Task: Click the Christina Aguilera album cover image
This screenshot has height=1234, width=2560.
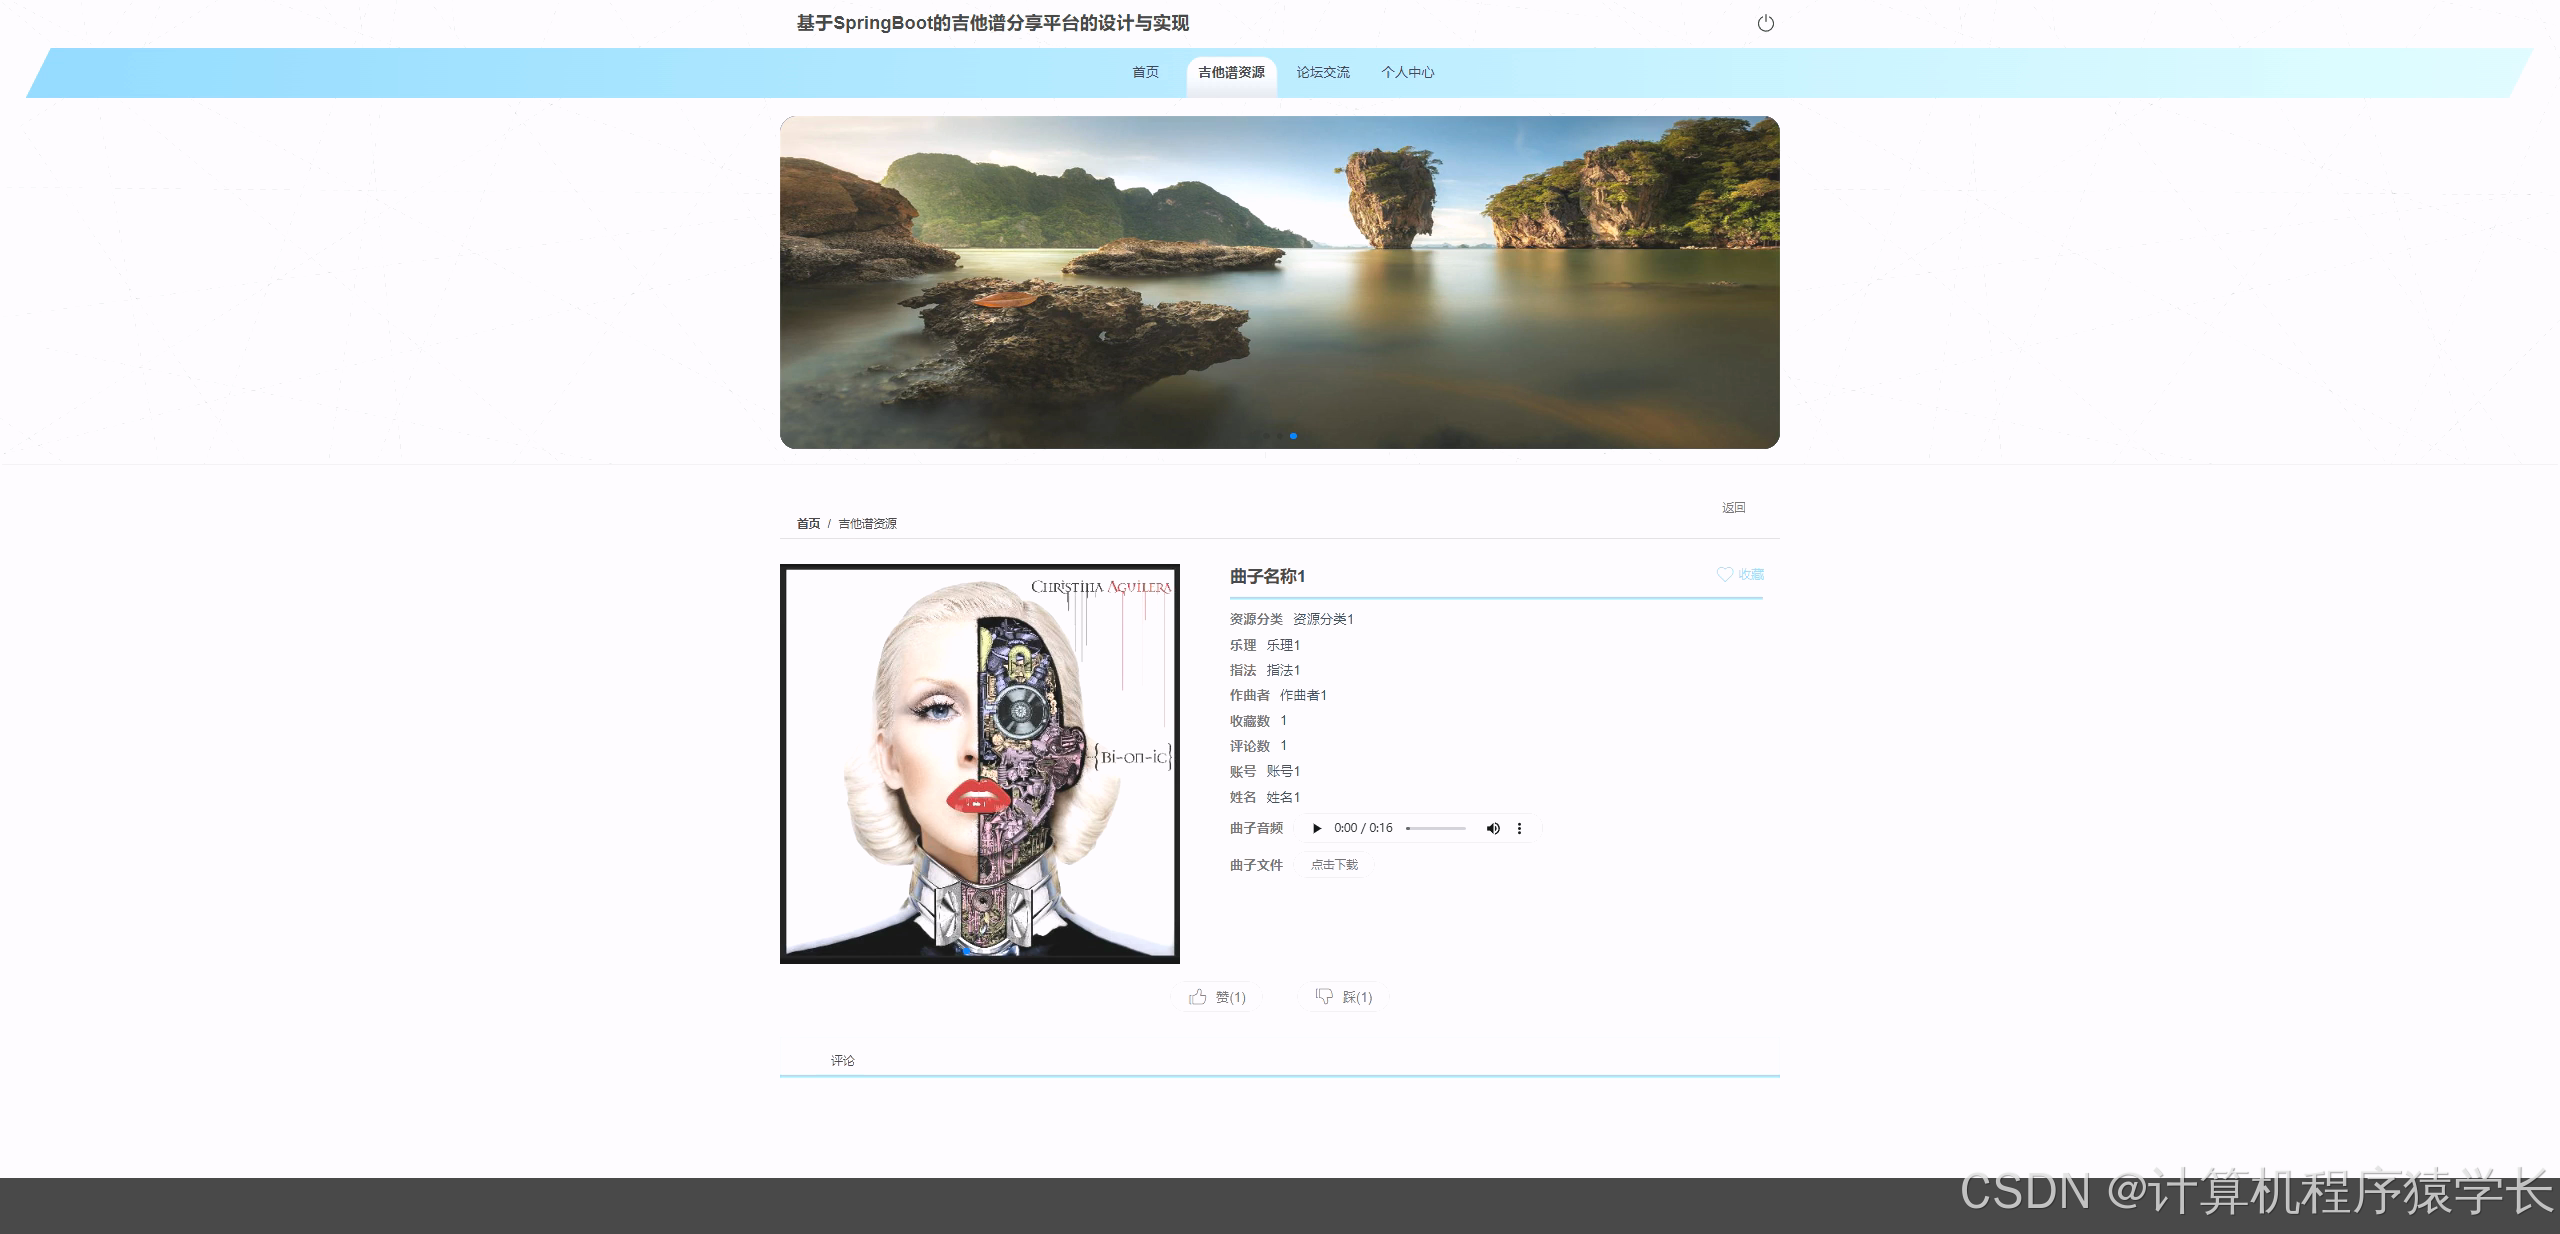Action: 979,763
